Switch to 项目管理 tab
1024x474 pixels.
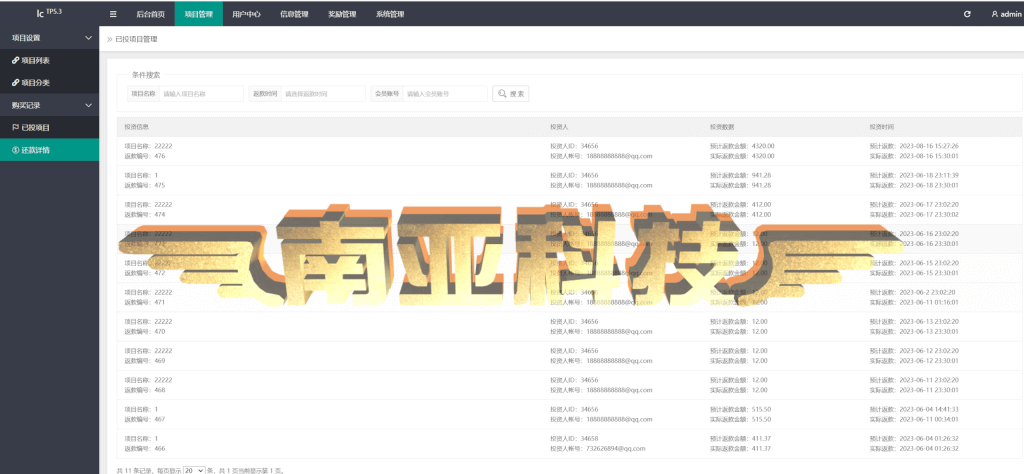tap(199, 14)
